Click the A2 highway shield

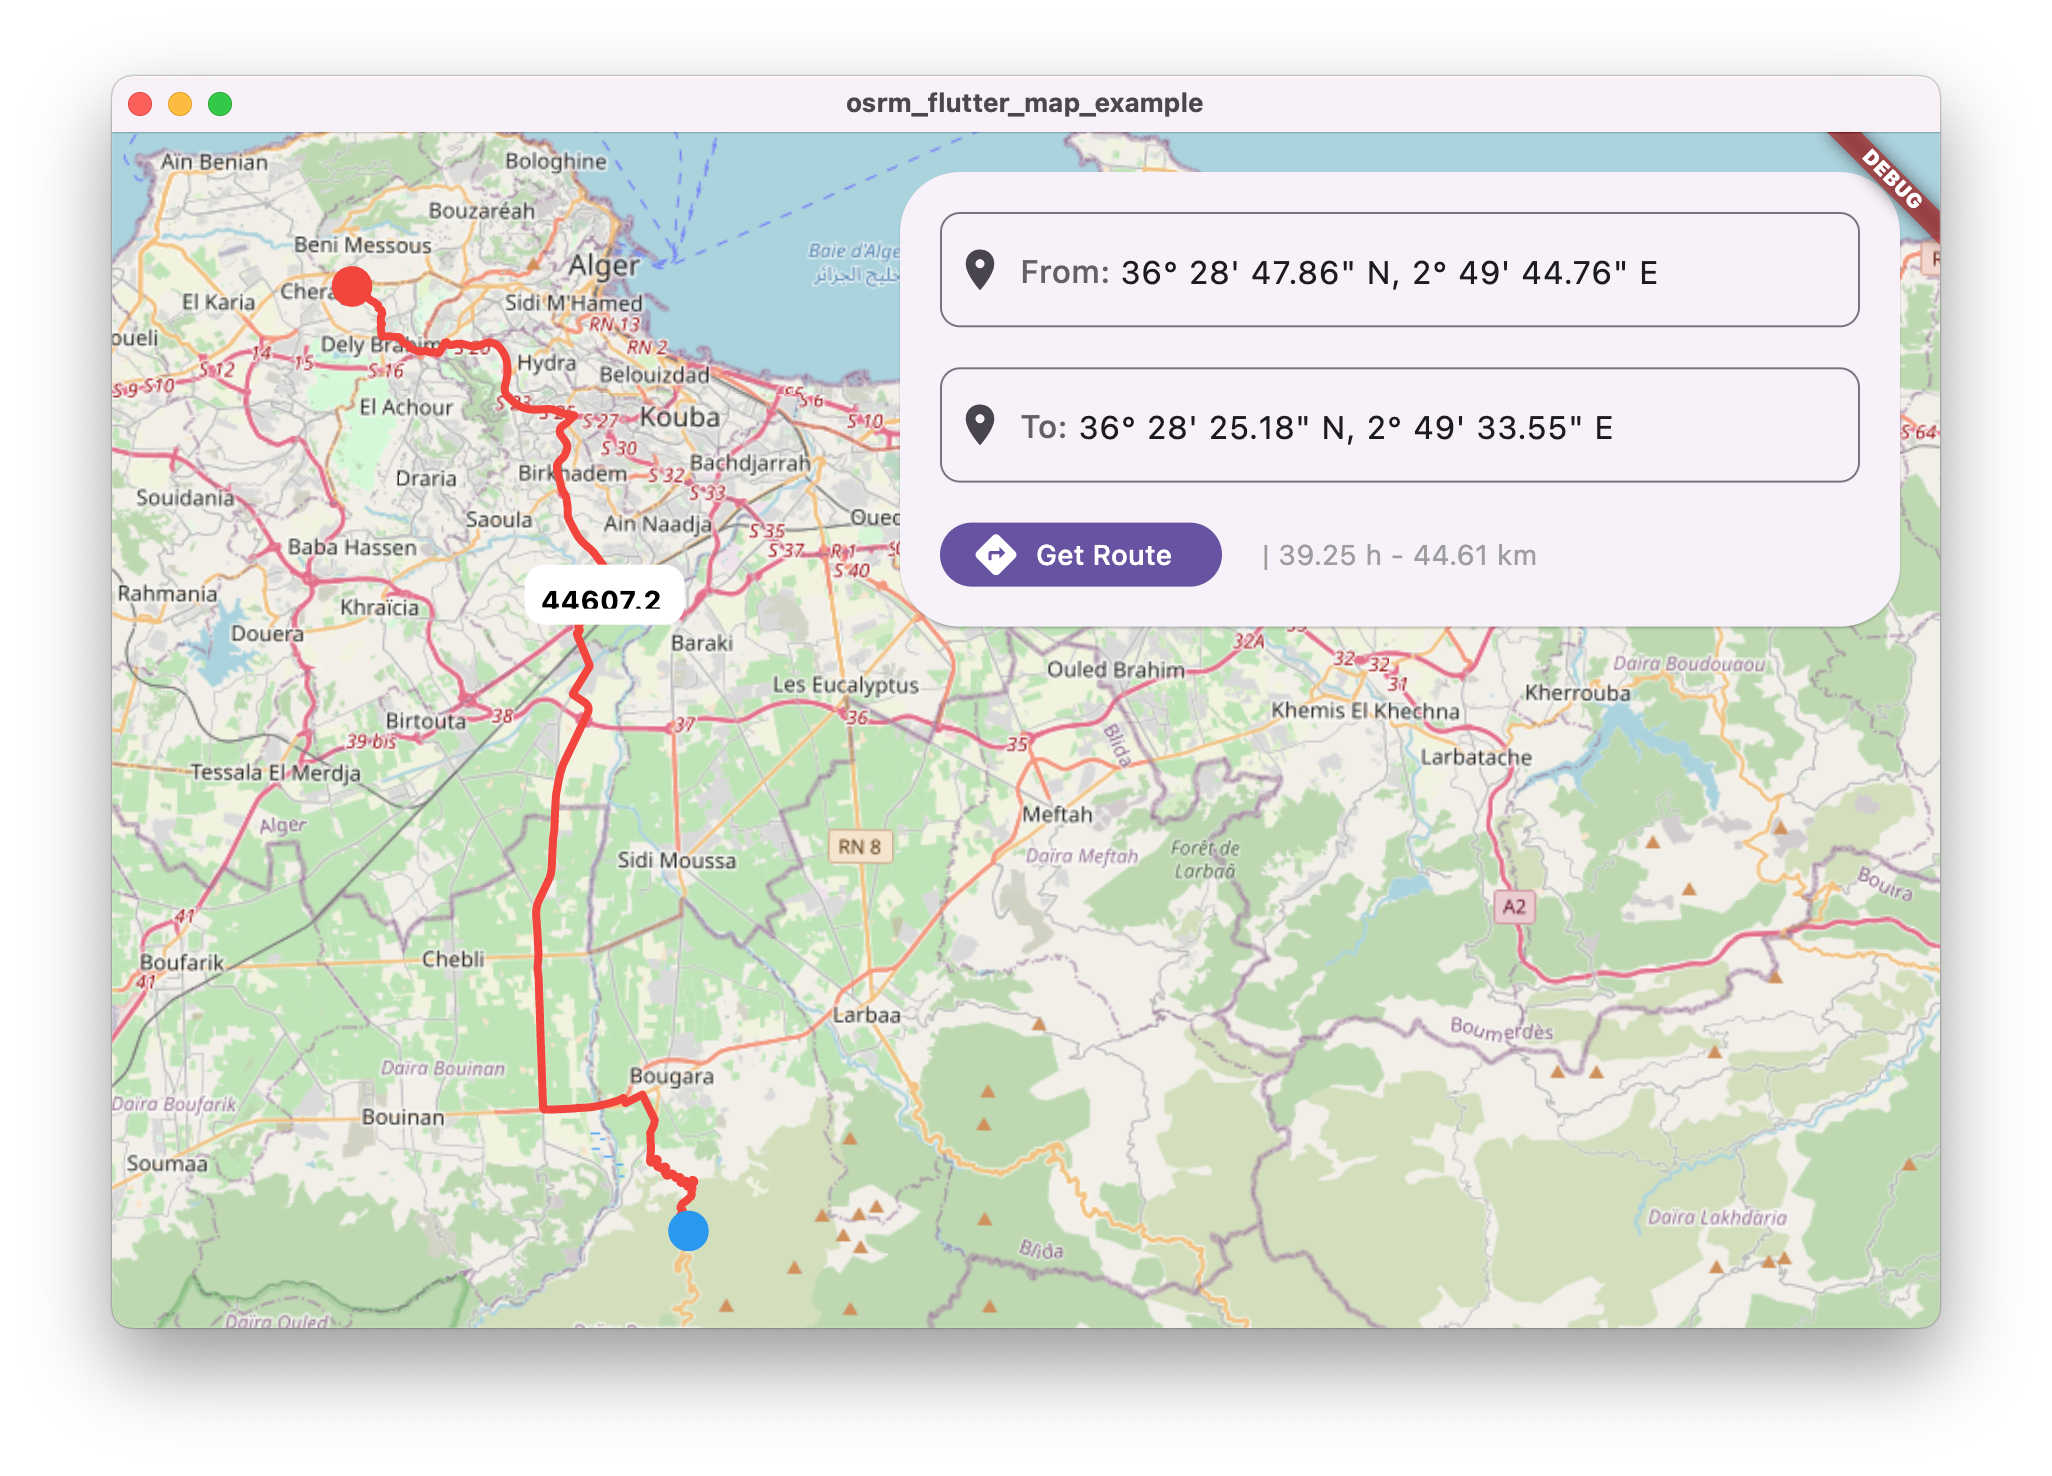pos(1514,907)
